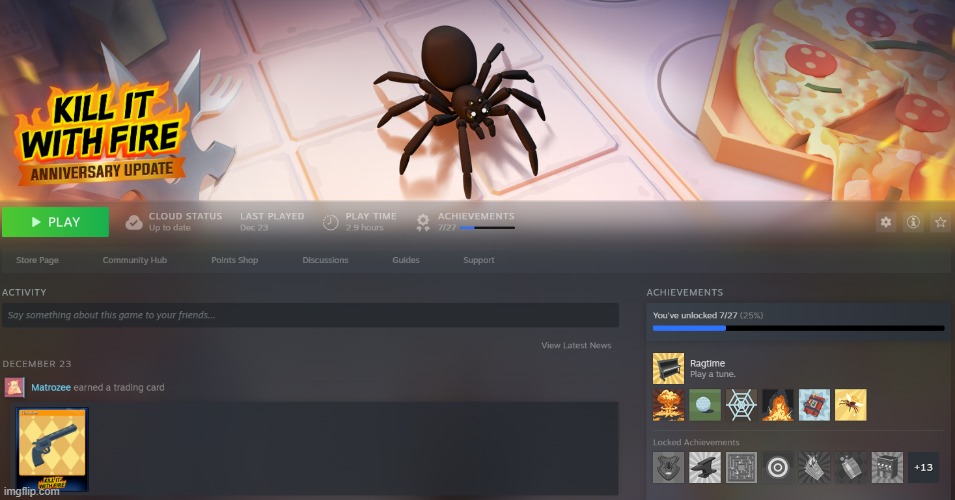Image resolution: width=955 pixels, height=500 pixels.
Task: Click the View Latest News link
Action: [x=576, y=345]
